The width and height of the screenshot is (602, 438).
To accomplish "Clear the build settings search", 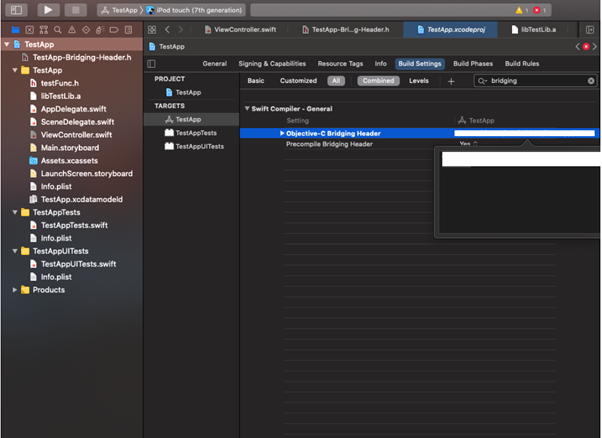I will coord(591,81).
